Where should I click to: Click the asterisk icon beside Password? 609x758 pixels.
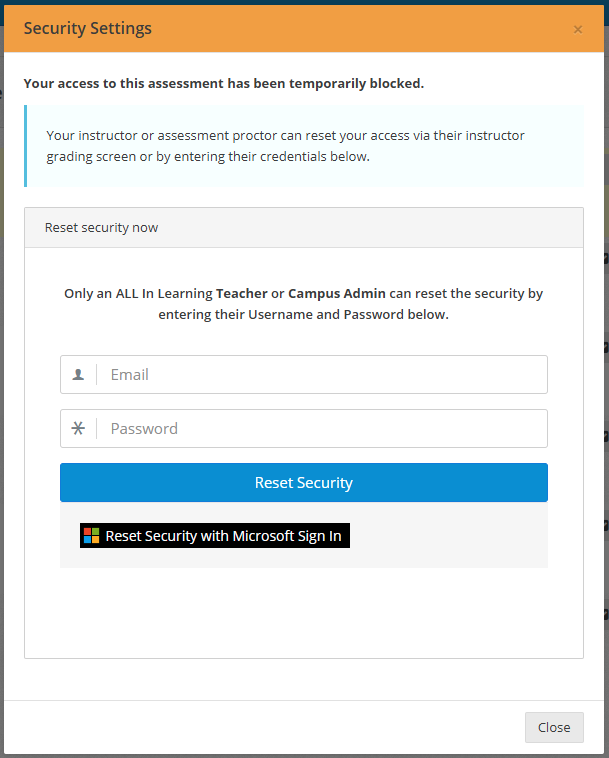tap(78, 428)
